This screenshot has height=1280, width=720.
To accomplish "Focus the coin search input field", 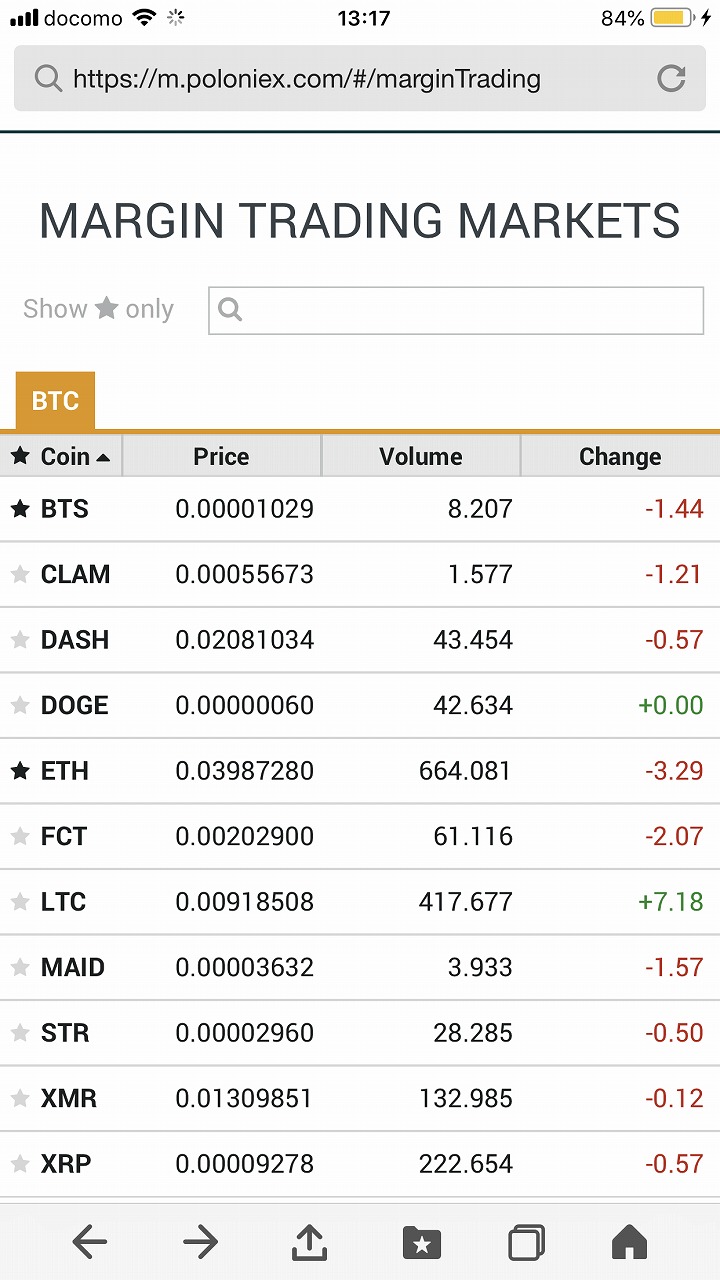I will click(x=470, y=310).
